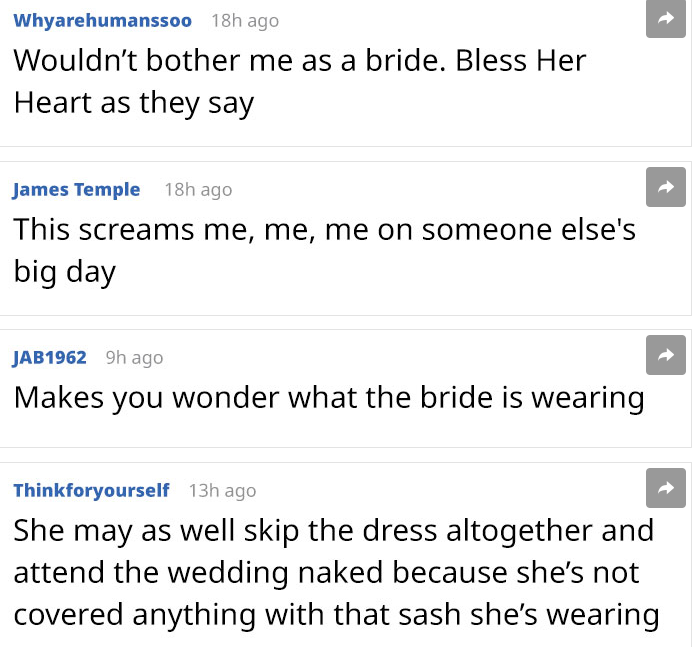Click the 18h ago timestamp beside Whyarehumanssoo
Viewport: 692px width, 647px height.
coord(245,20)
